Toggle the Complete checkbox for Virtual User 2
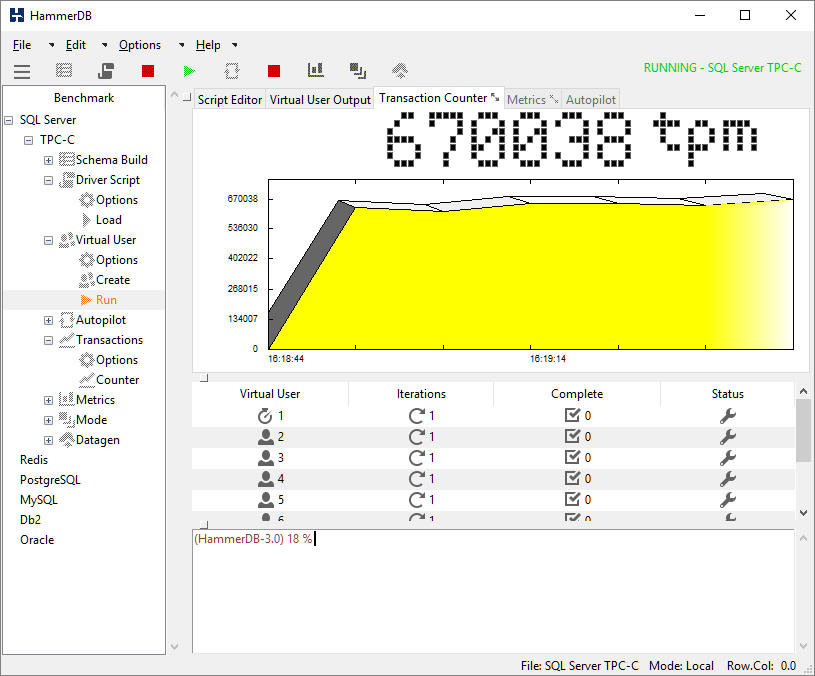 click(572, 437)
